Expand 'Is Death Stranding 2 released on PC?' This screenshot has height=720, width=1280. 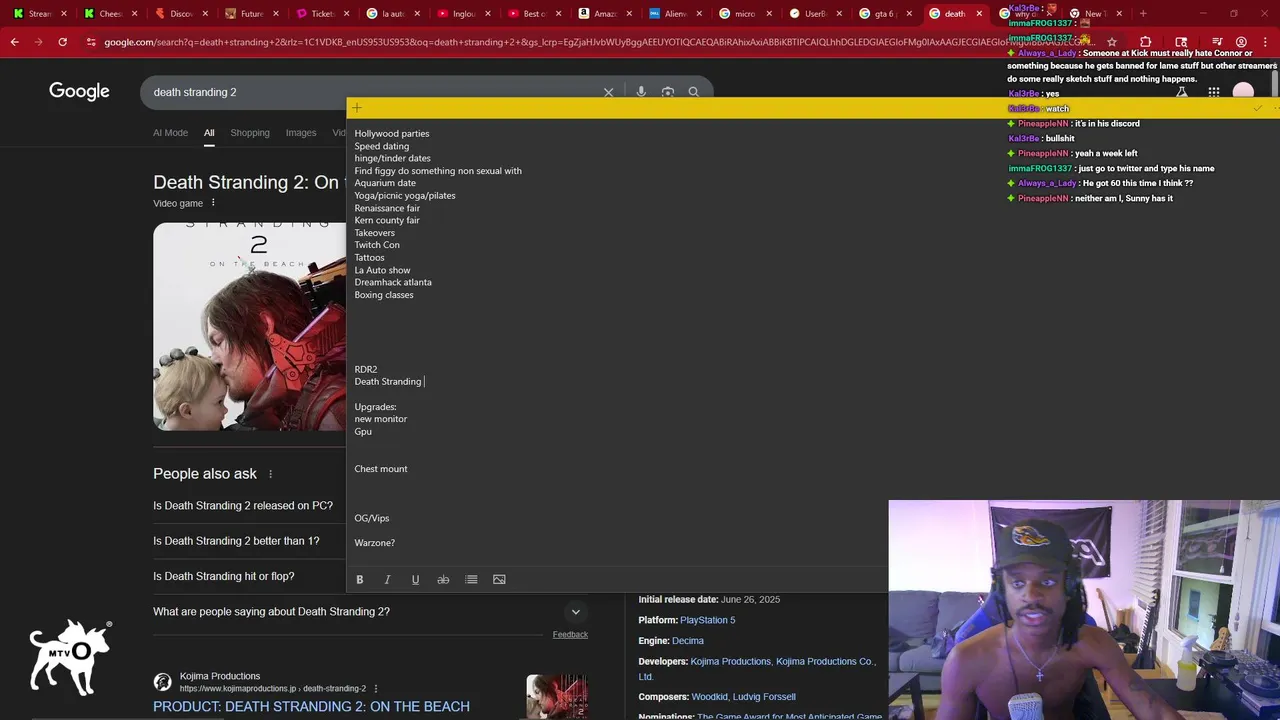(243, 506)
